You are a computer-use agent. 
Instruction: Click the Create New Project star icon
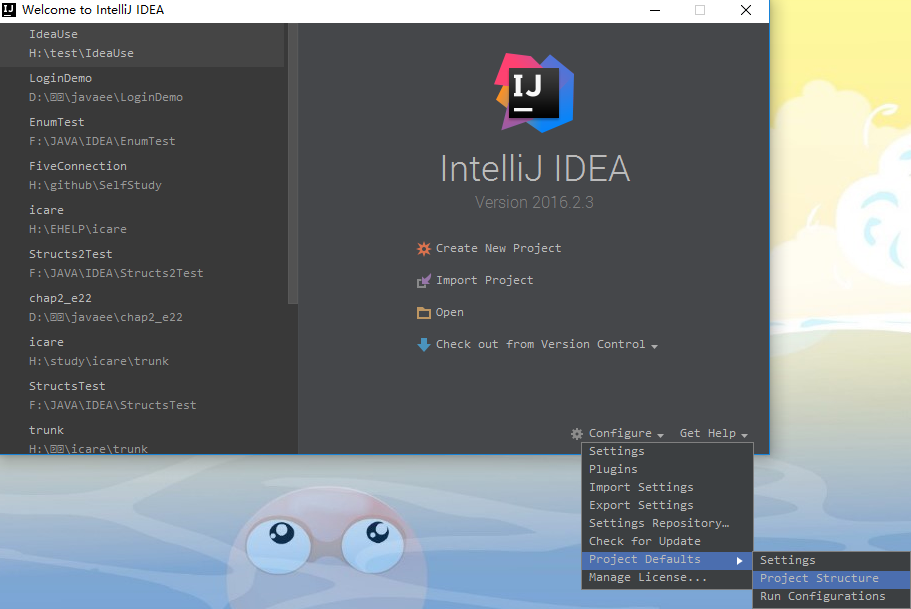[x=425, y=248]
